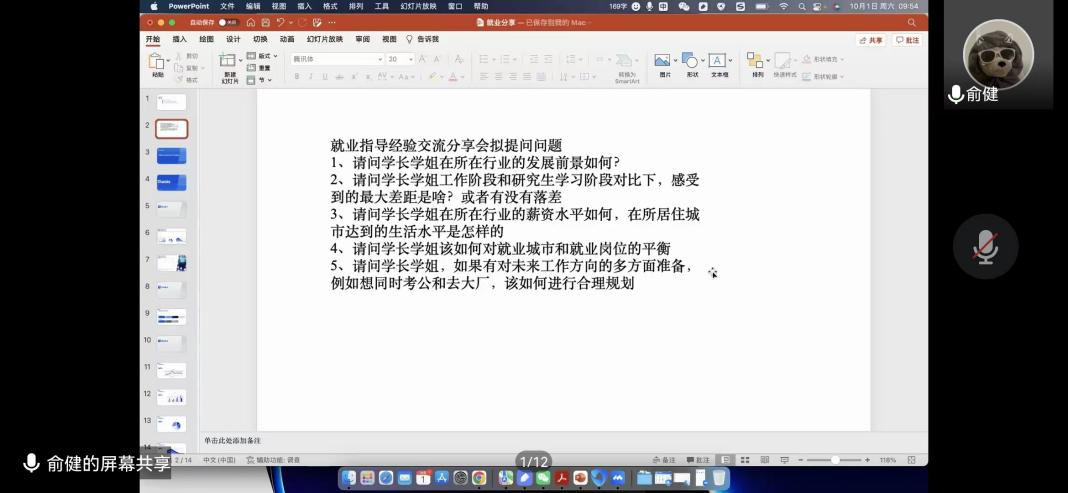
Task: Insert a picture with 图片 icon
Action: (x=664, y=63)
